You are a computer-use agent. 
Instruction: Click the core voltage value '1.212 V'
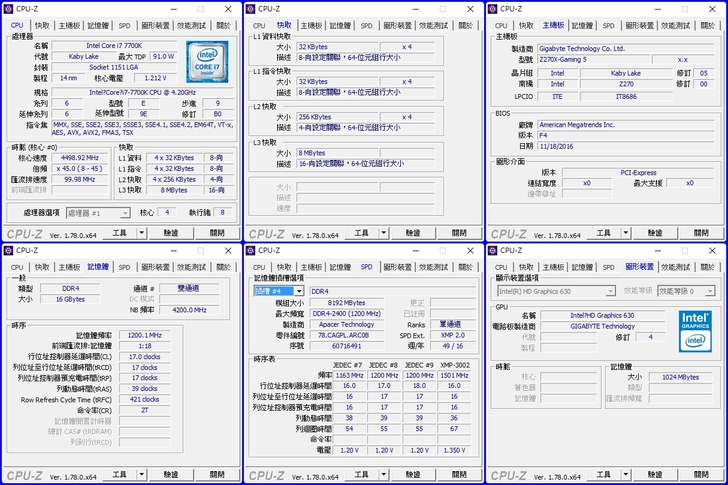(156, 78)
